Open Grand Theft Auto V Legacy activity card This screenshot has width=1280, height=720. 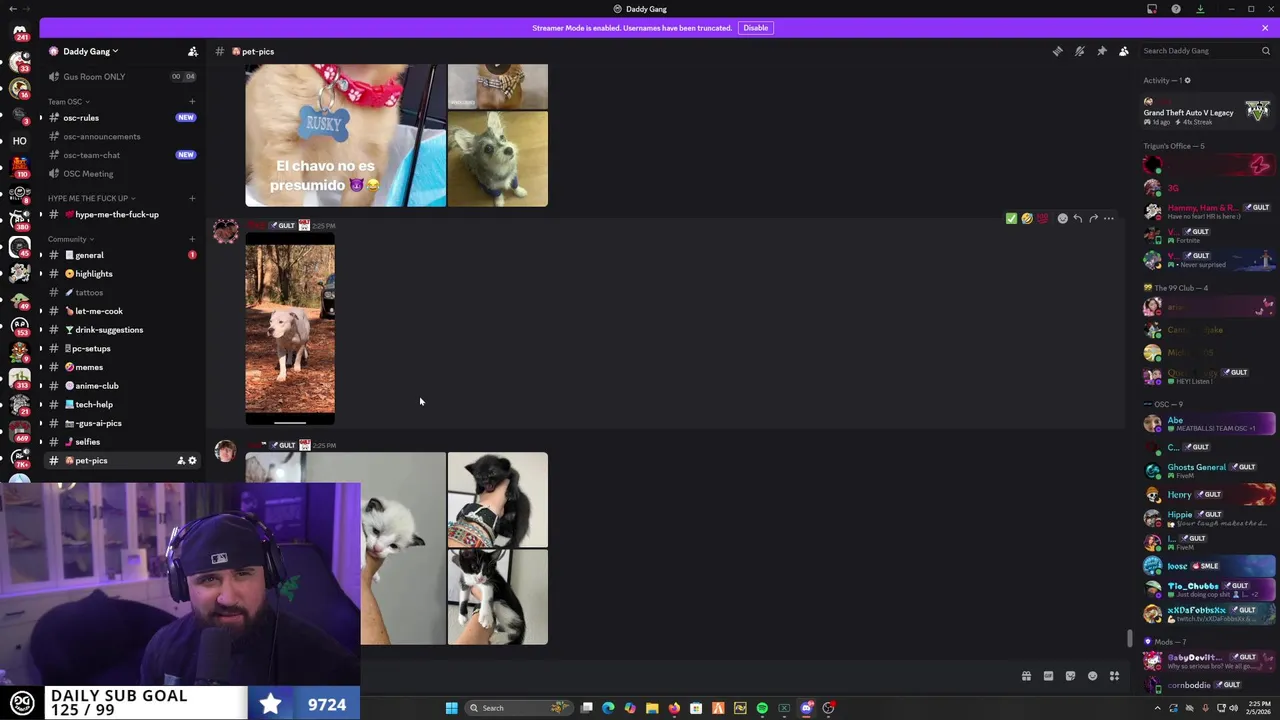coord(1208,111)
